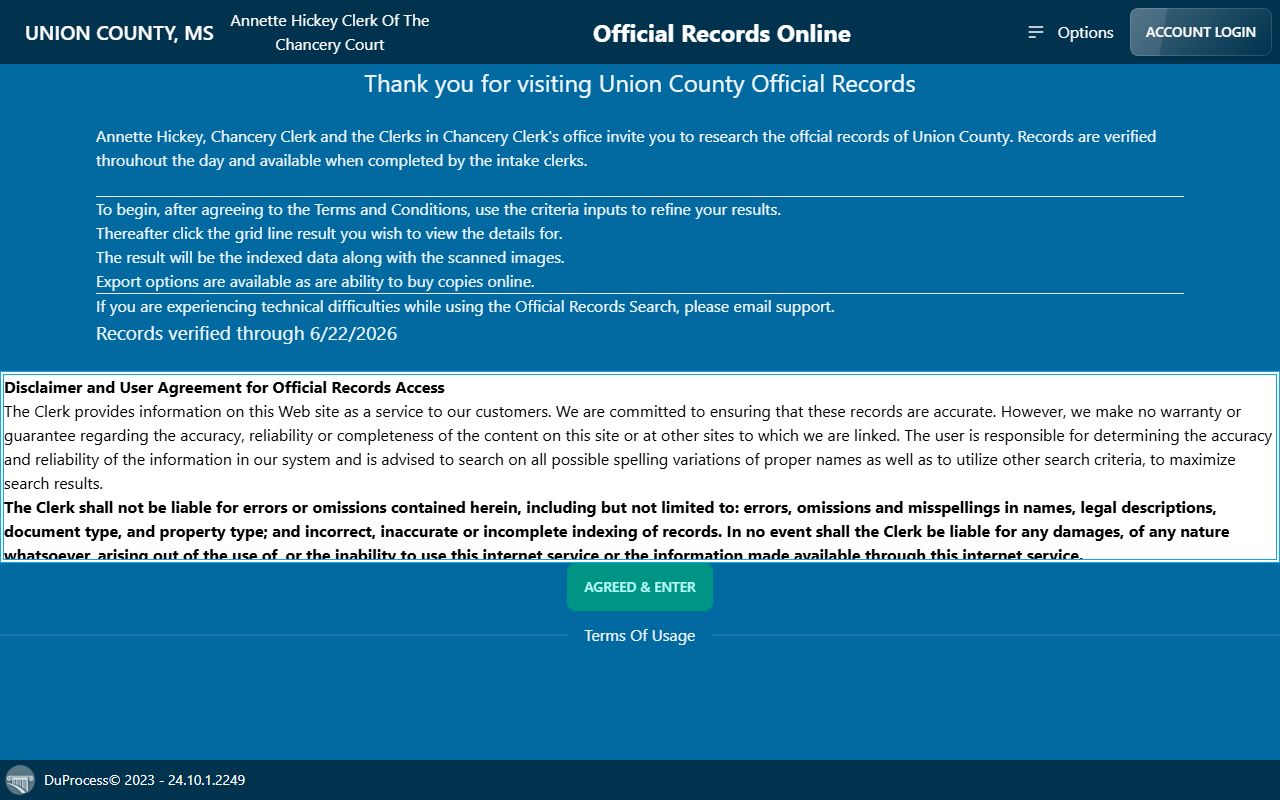Click the Records verified through 6/22/2026 text

[246, 333]
